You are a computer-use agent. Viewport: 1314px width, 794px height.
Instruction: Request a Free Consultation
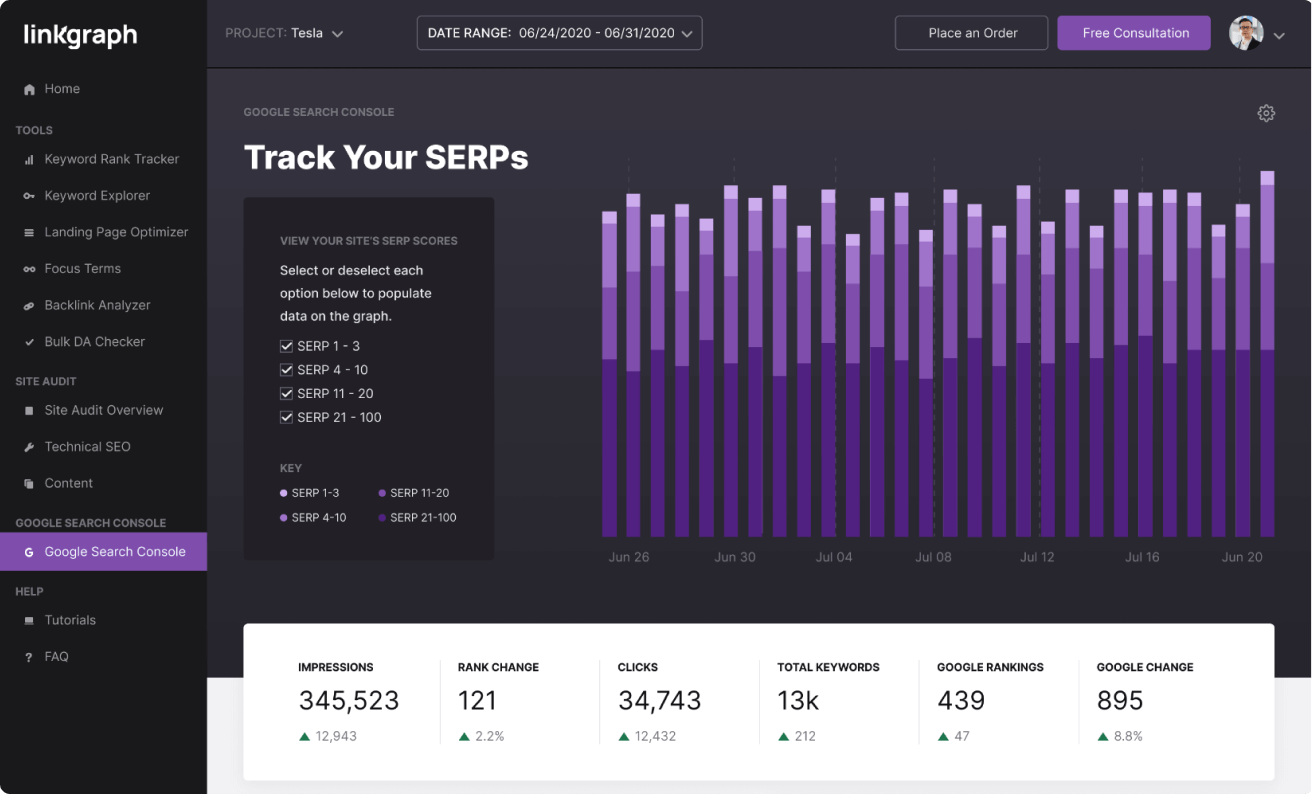(1133, 32)
